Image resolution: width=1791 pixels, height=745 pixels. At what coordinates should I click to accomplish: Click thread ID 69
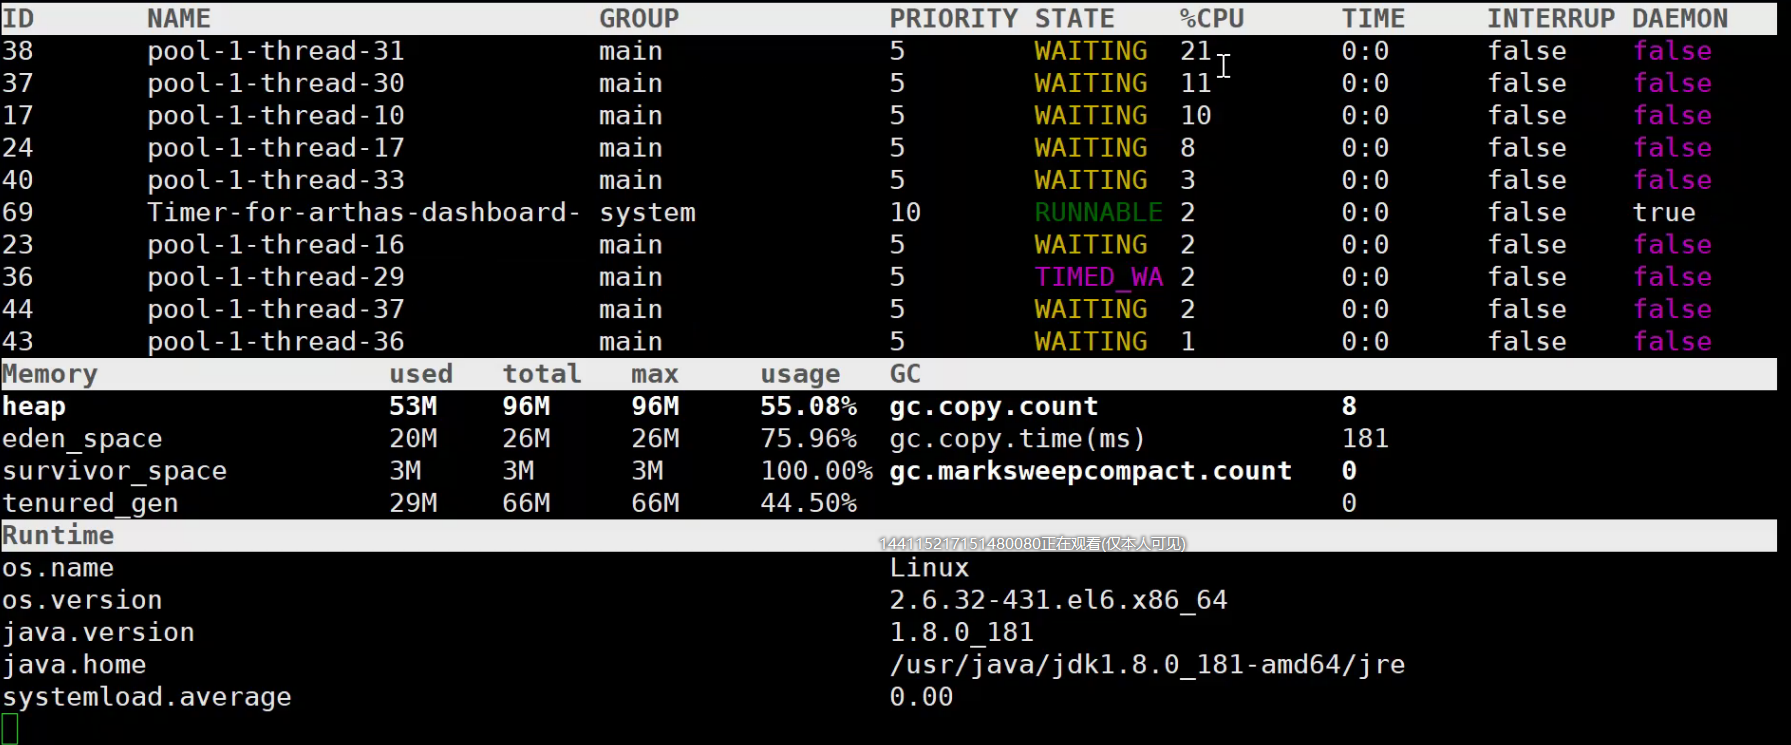tap(18, 212)
